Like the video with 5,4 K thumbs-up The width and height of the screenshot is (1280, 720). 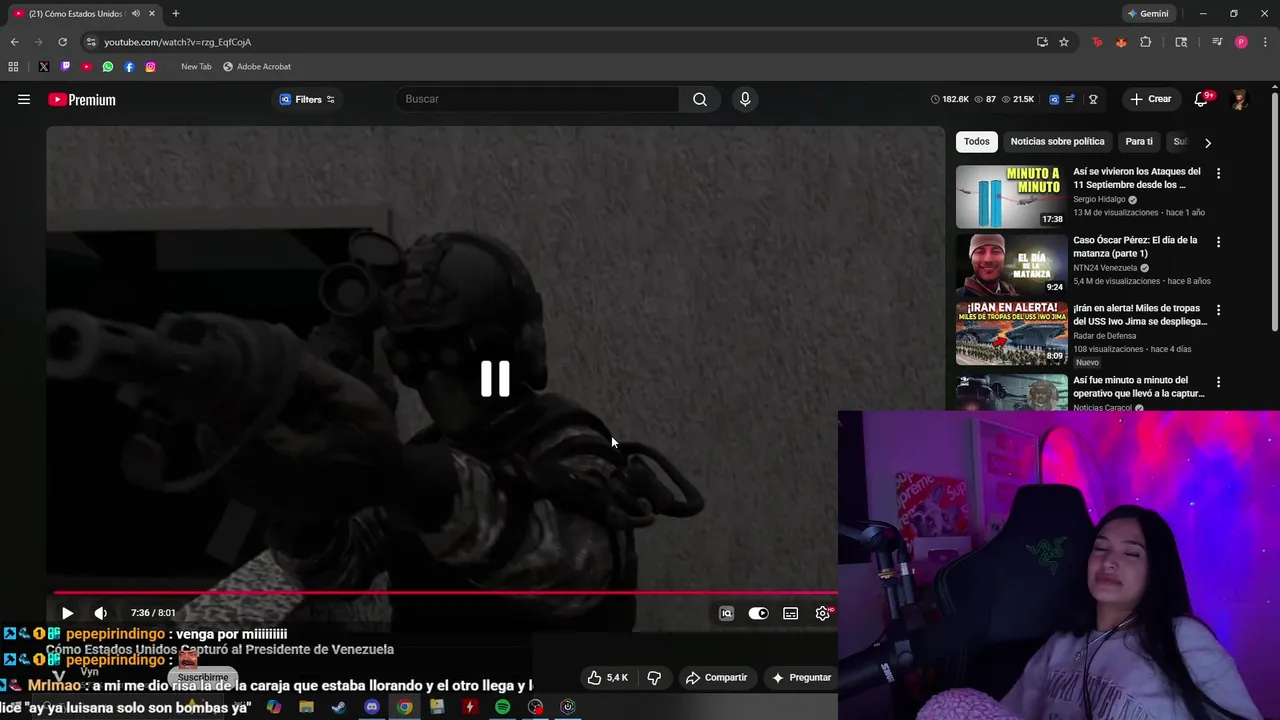point(607,677)
